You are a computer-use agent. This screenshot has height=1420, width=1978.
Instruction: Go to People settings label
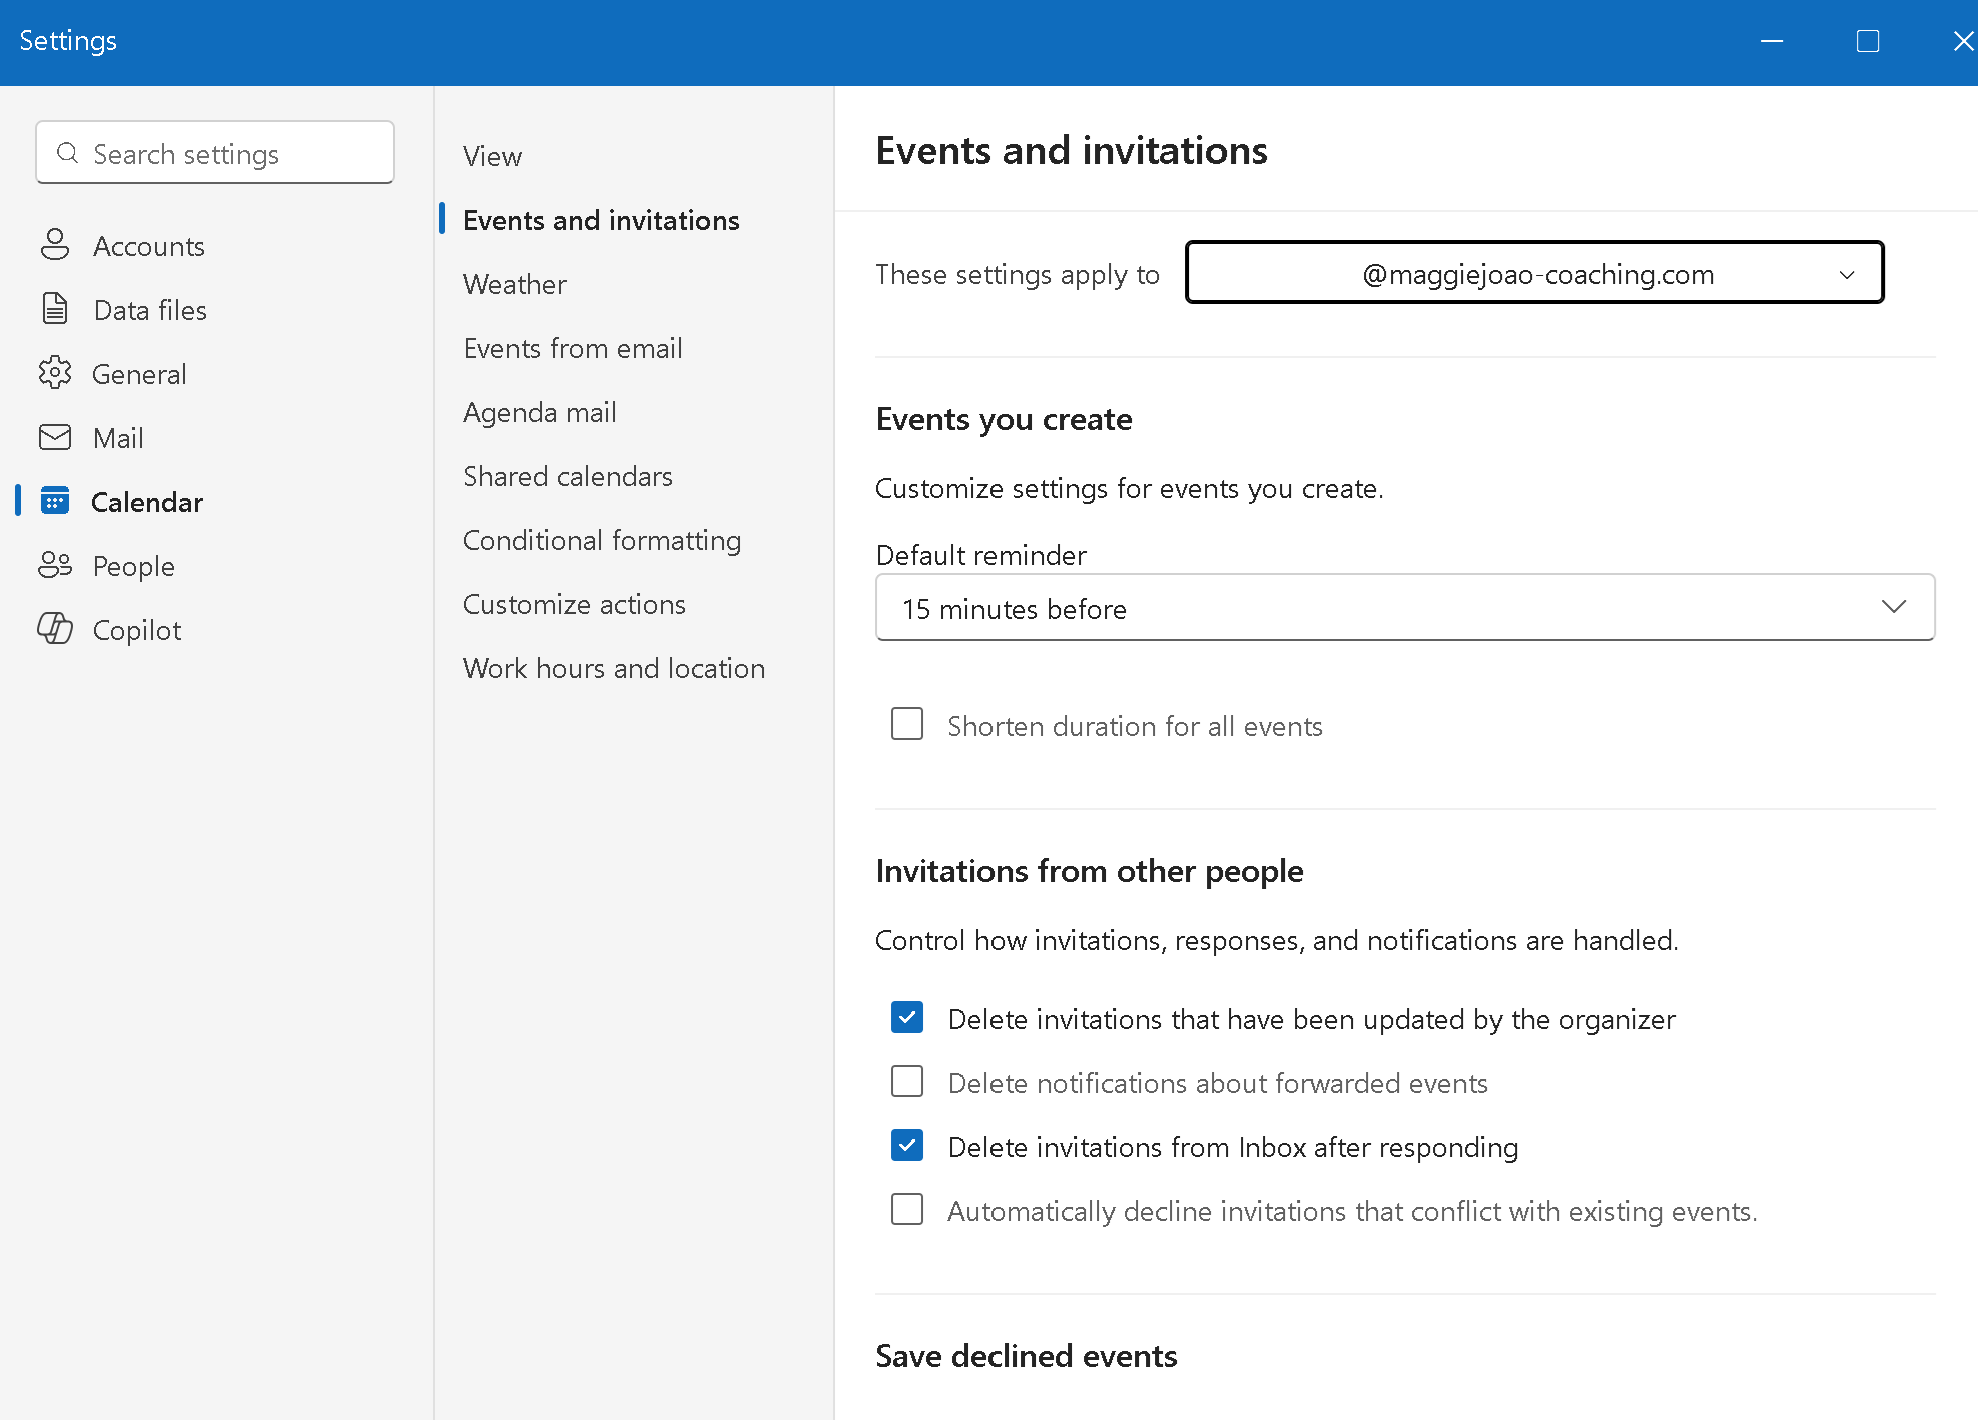134,566
